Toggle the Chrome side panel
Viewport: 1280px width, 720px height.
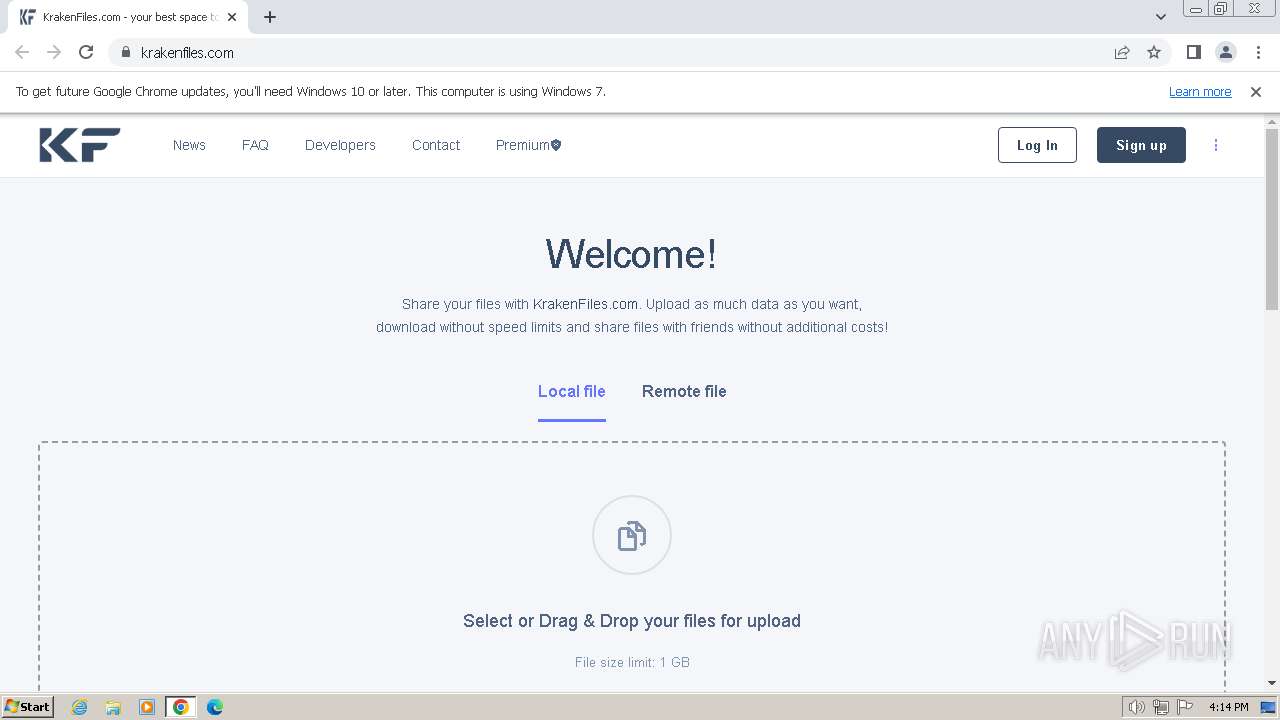coord(1194,52)
